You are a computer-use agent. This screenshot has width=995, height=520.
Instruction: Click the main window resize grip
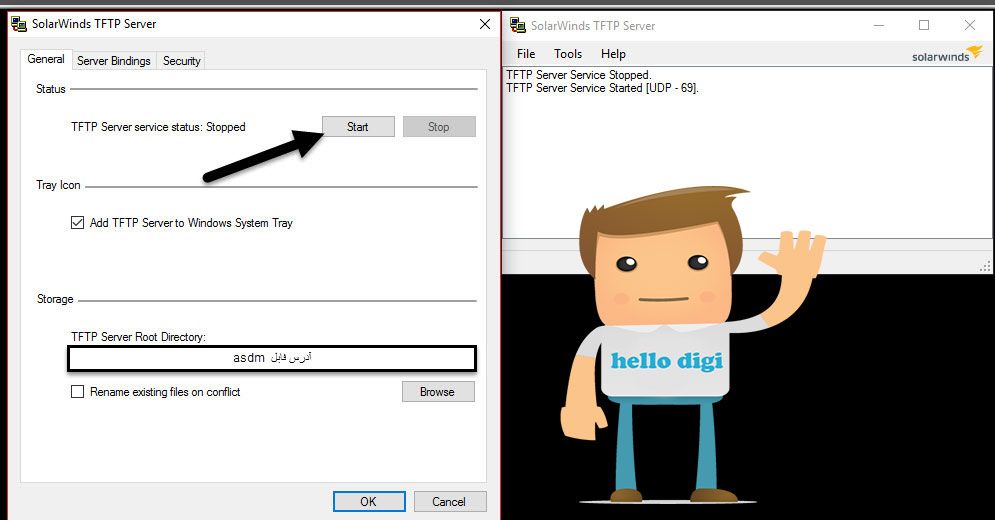(x=985, y=267)
